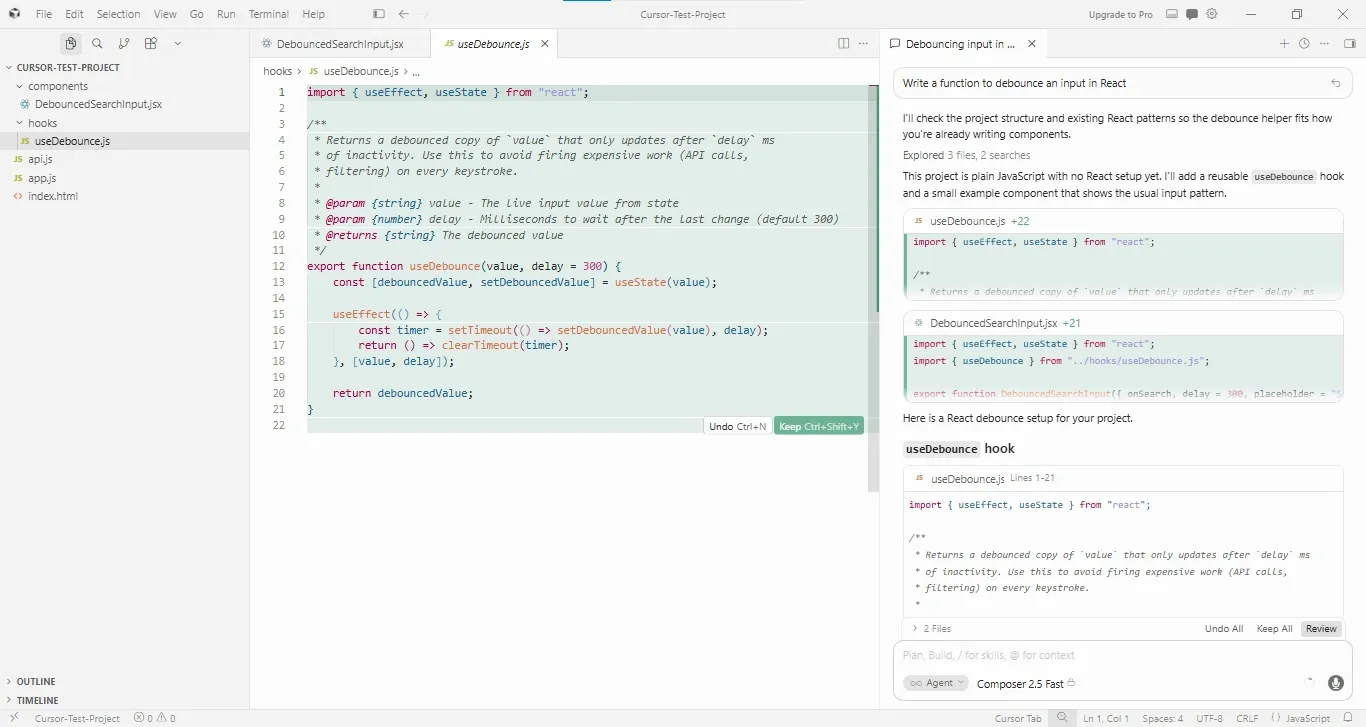Image resolution: width=1366 pixels, height=727 pixels.
Task: Switch to the DebouncedSearchInput.jsx tab
Action: (339, 44)
